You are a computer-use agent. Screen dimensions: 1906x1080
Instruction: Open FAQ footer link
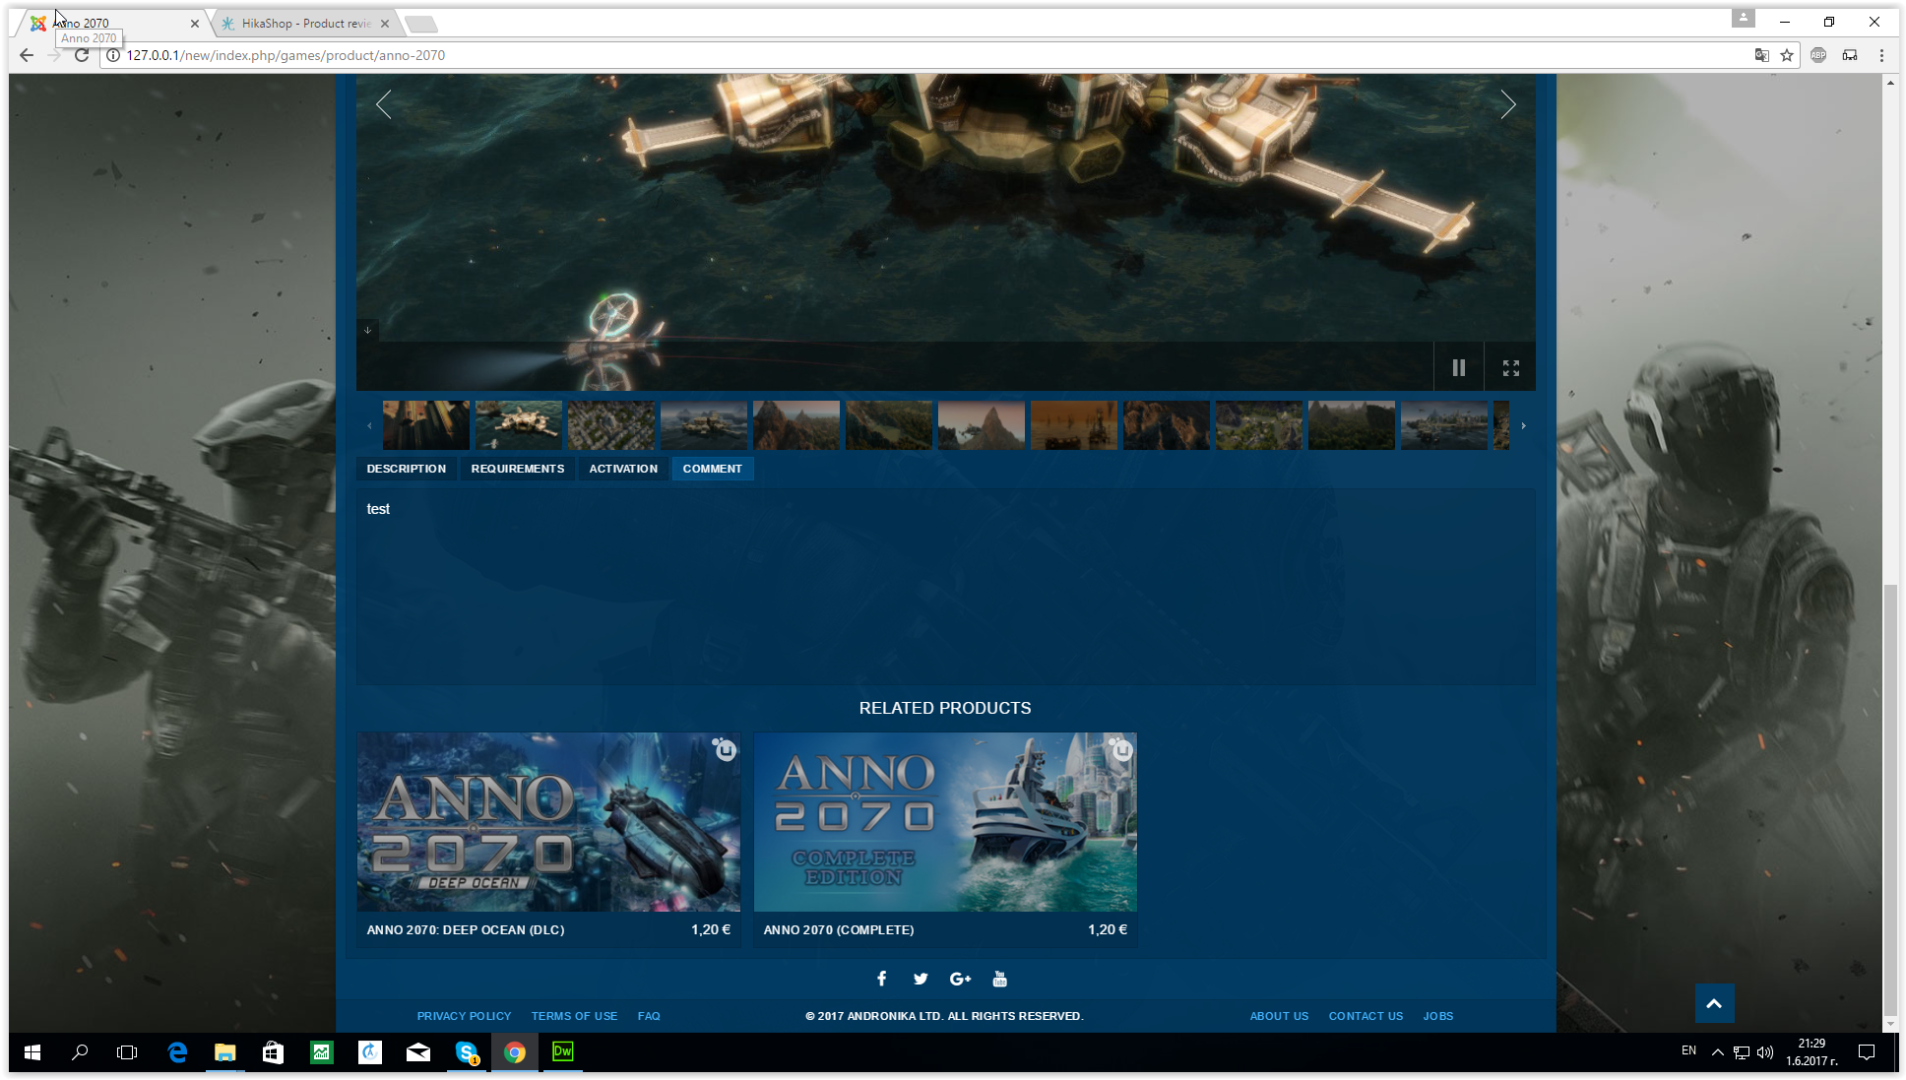click(x=649, y=1016)
